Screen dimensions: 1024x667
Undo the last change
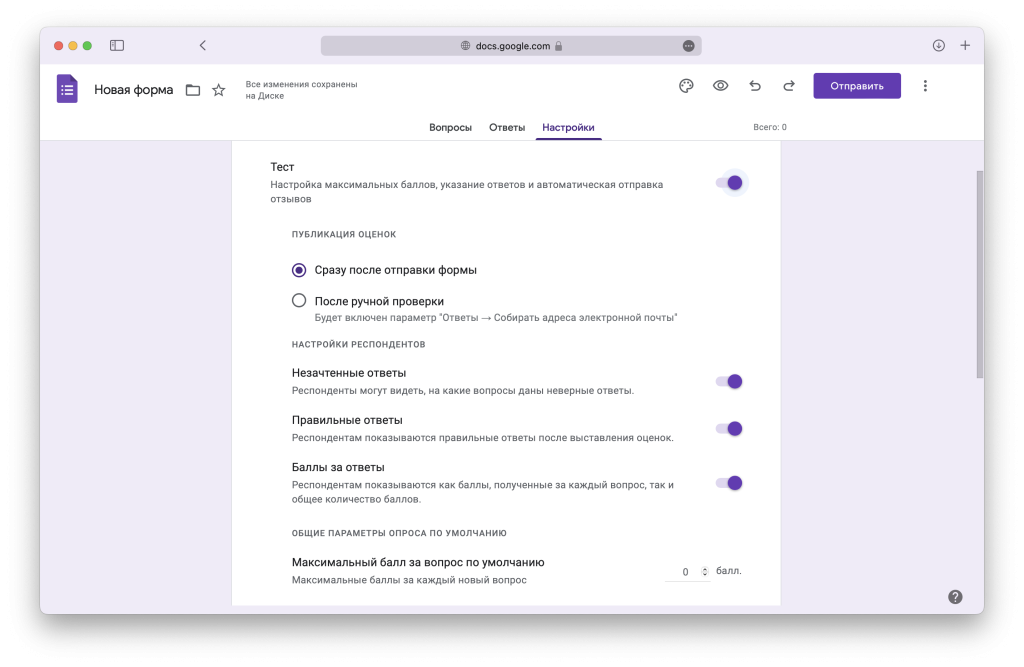coord(755,86)
